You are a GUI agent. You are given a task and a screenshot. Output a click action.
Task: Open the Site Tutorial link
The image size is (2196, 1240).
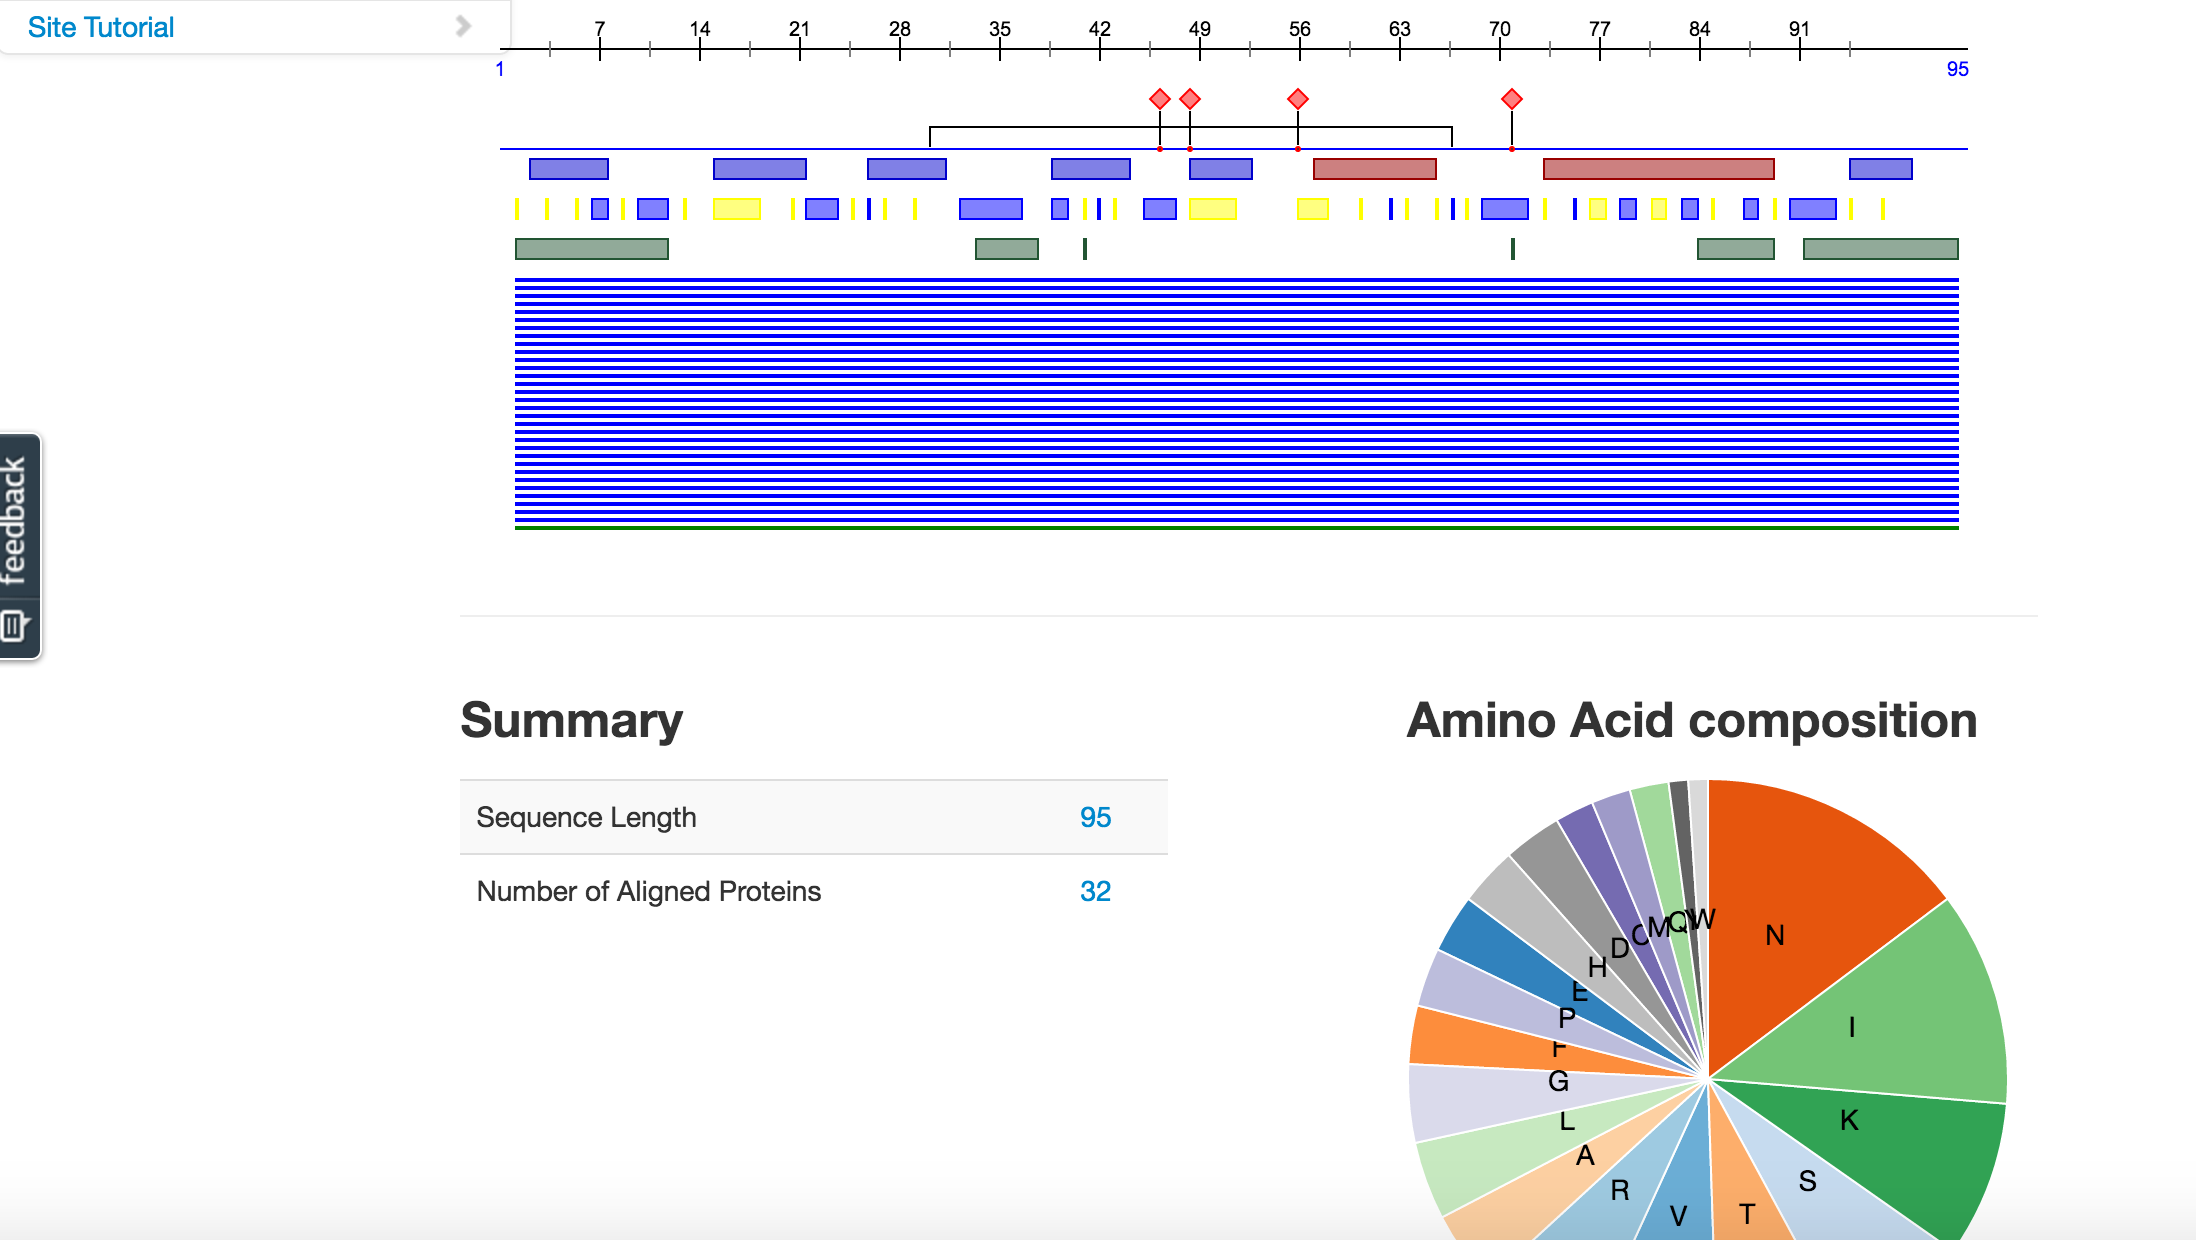pyautogui.click(x=101, y=28)
